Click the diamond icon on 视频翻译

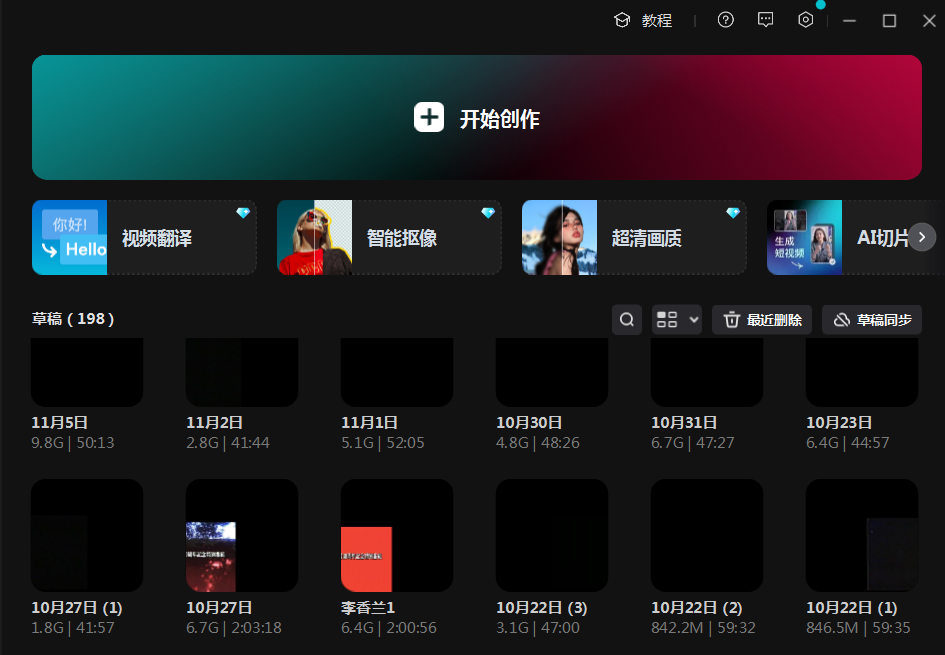(243, 213)
